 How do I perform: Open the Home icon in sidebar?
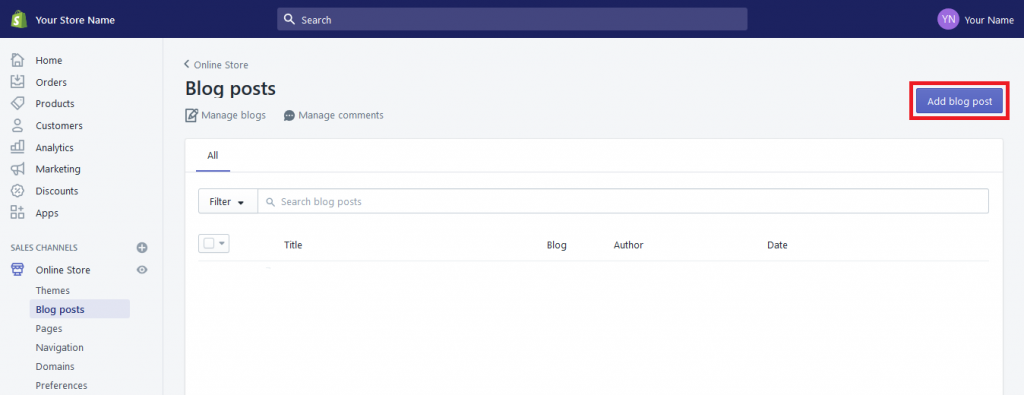click(x=18, y=60)
